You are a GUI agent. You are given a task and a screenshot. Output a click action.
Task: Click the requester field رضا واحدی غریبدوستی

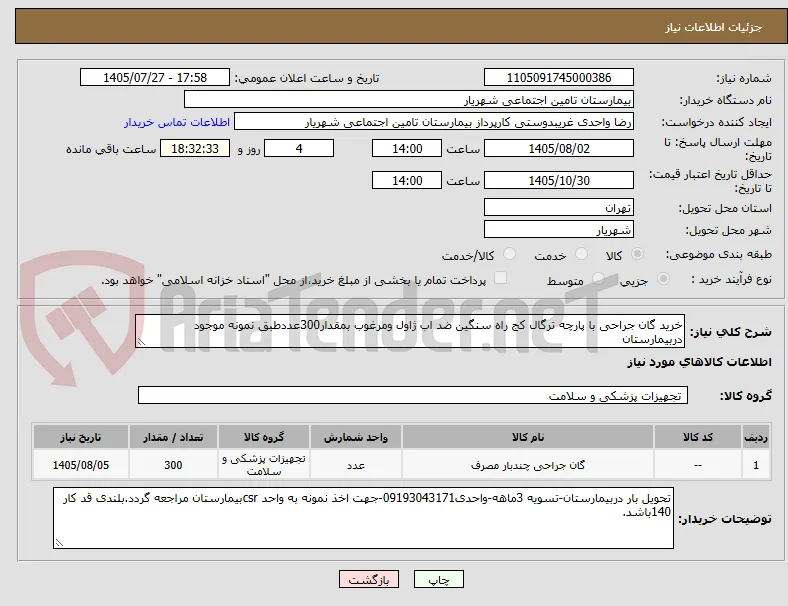coord(434,122)
